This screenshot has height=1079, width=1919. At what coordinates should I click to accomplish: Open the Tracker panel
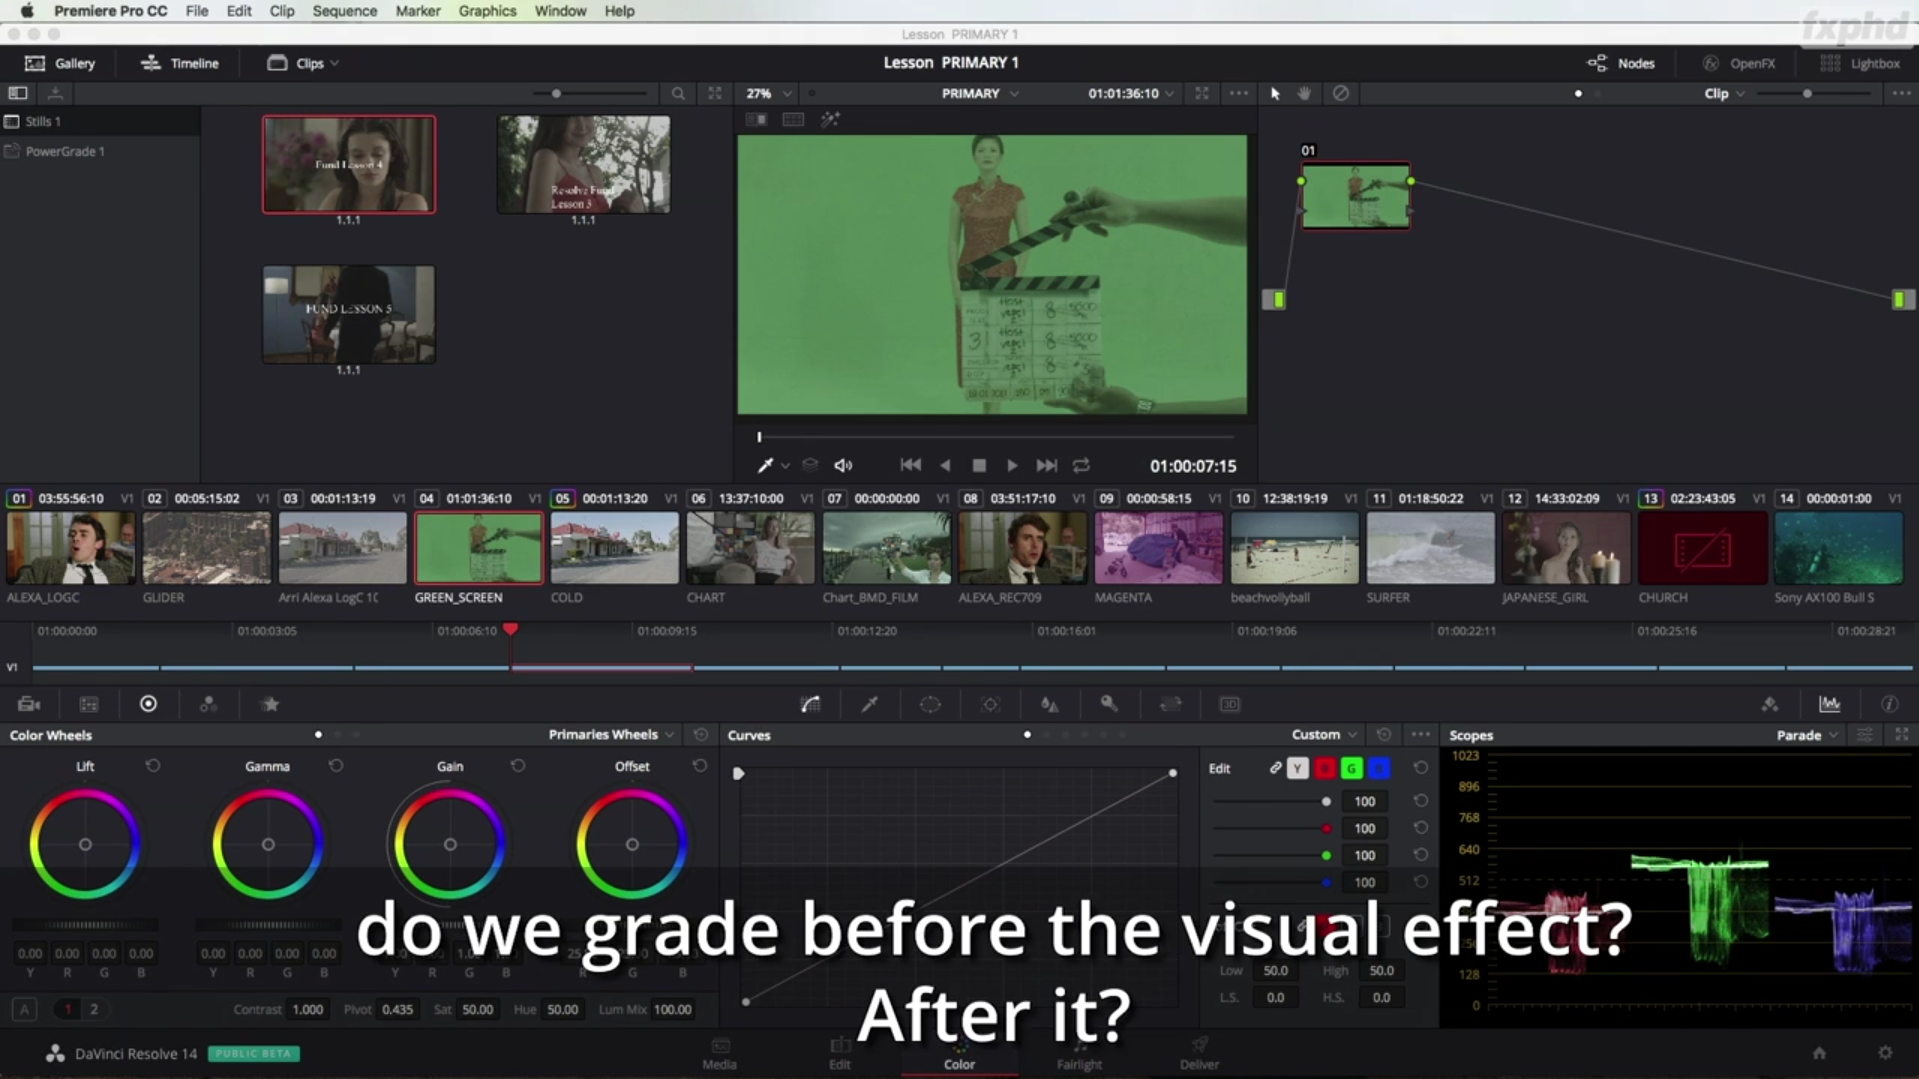pos(990,704)
